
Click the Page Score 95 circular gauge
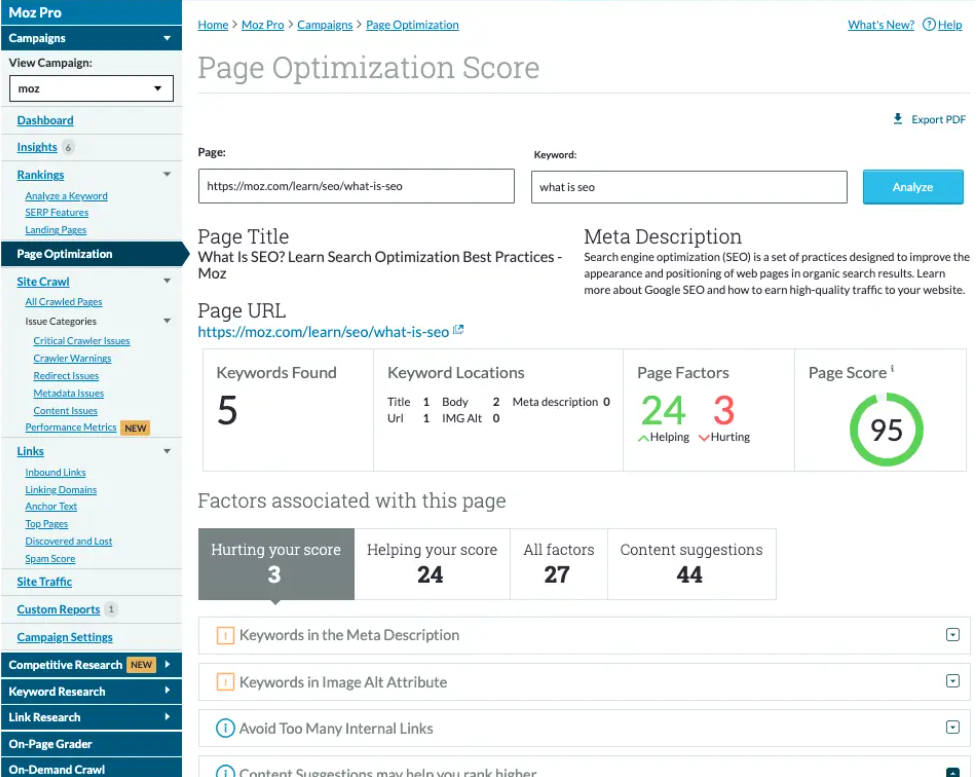pos(886,429)
